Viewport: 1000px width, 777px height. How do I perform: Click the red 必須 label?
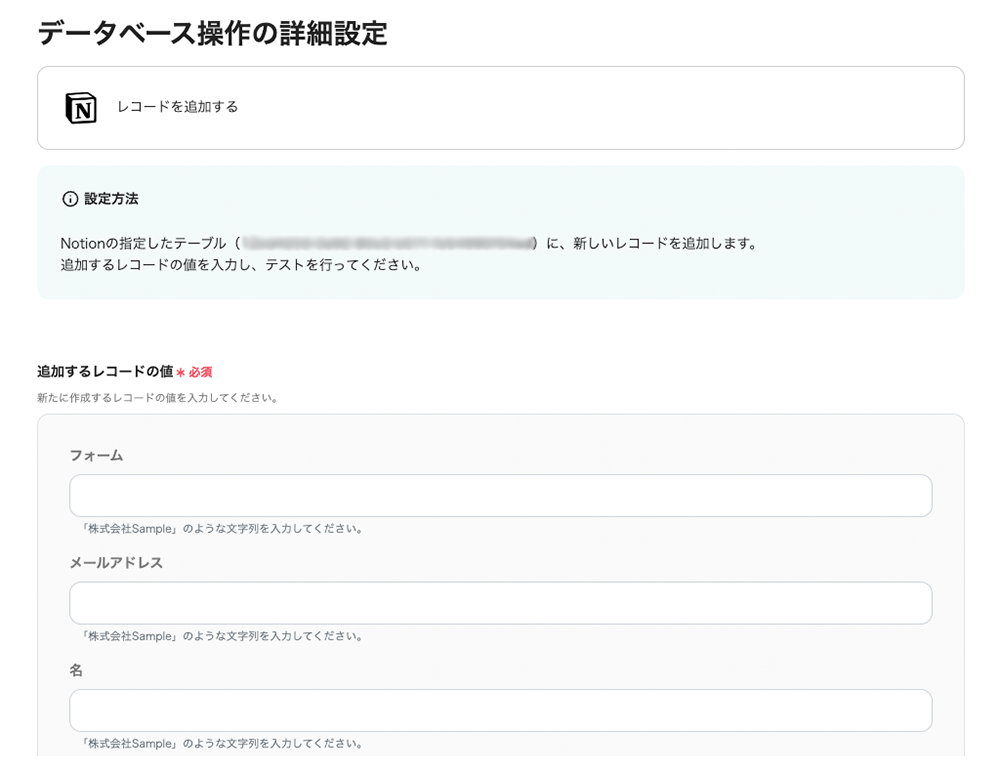[200, 372]
